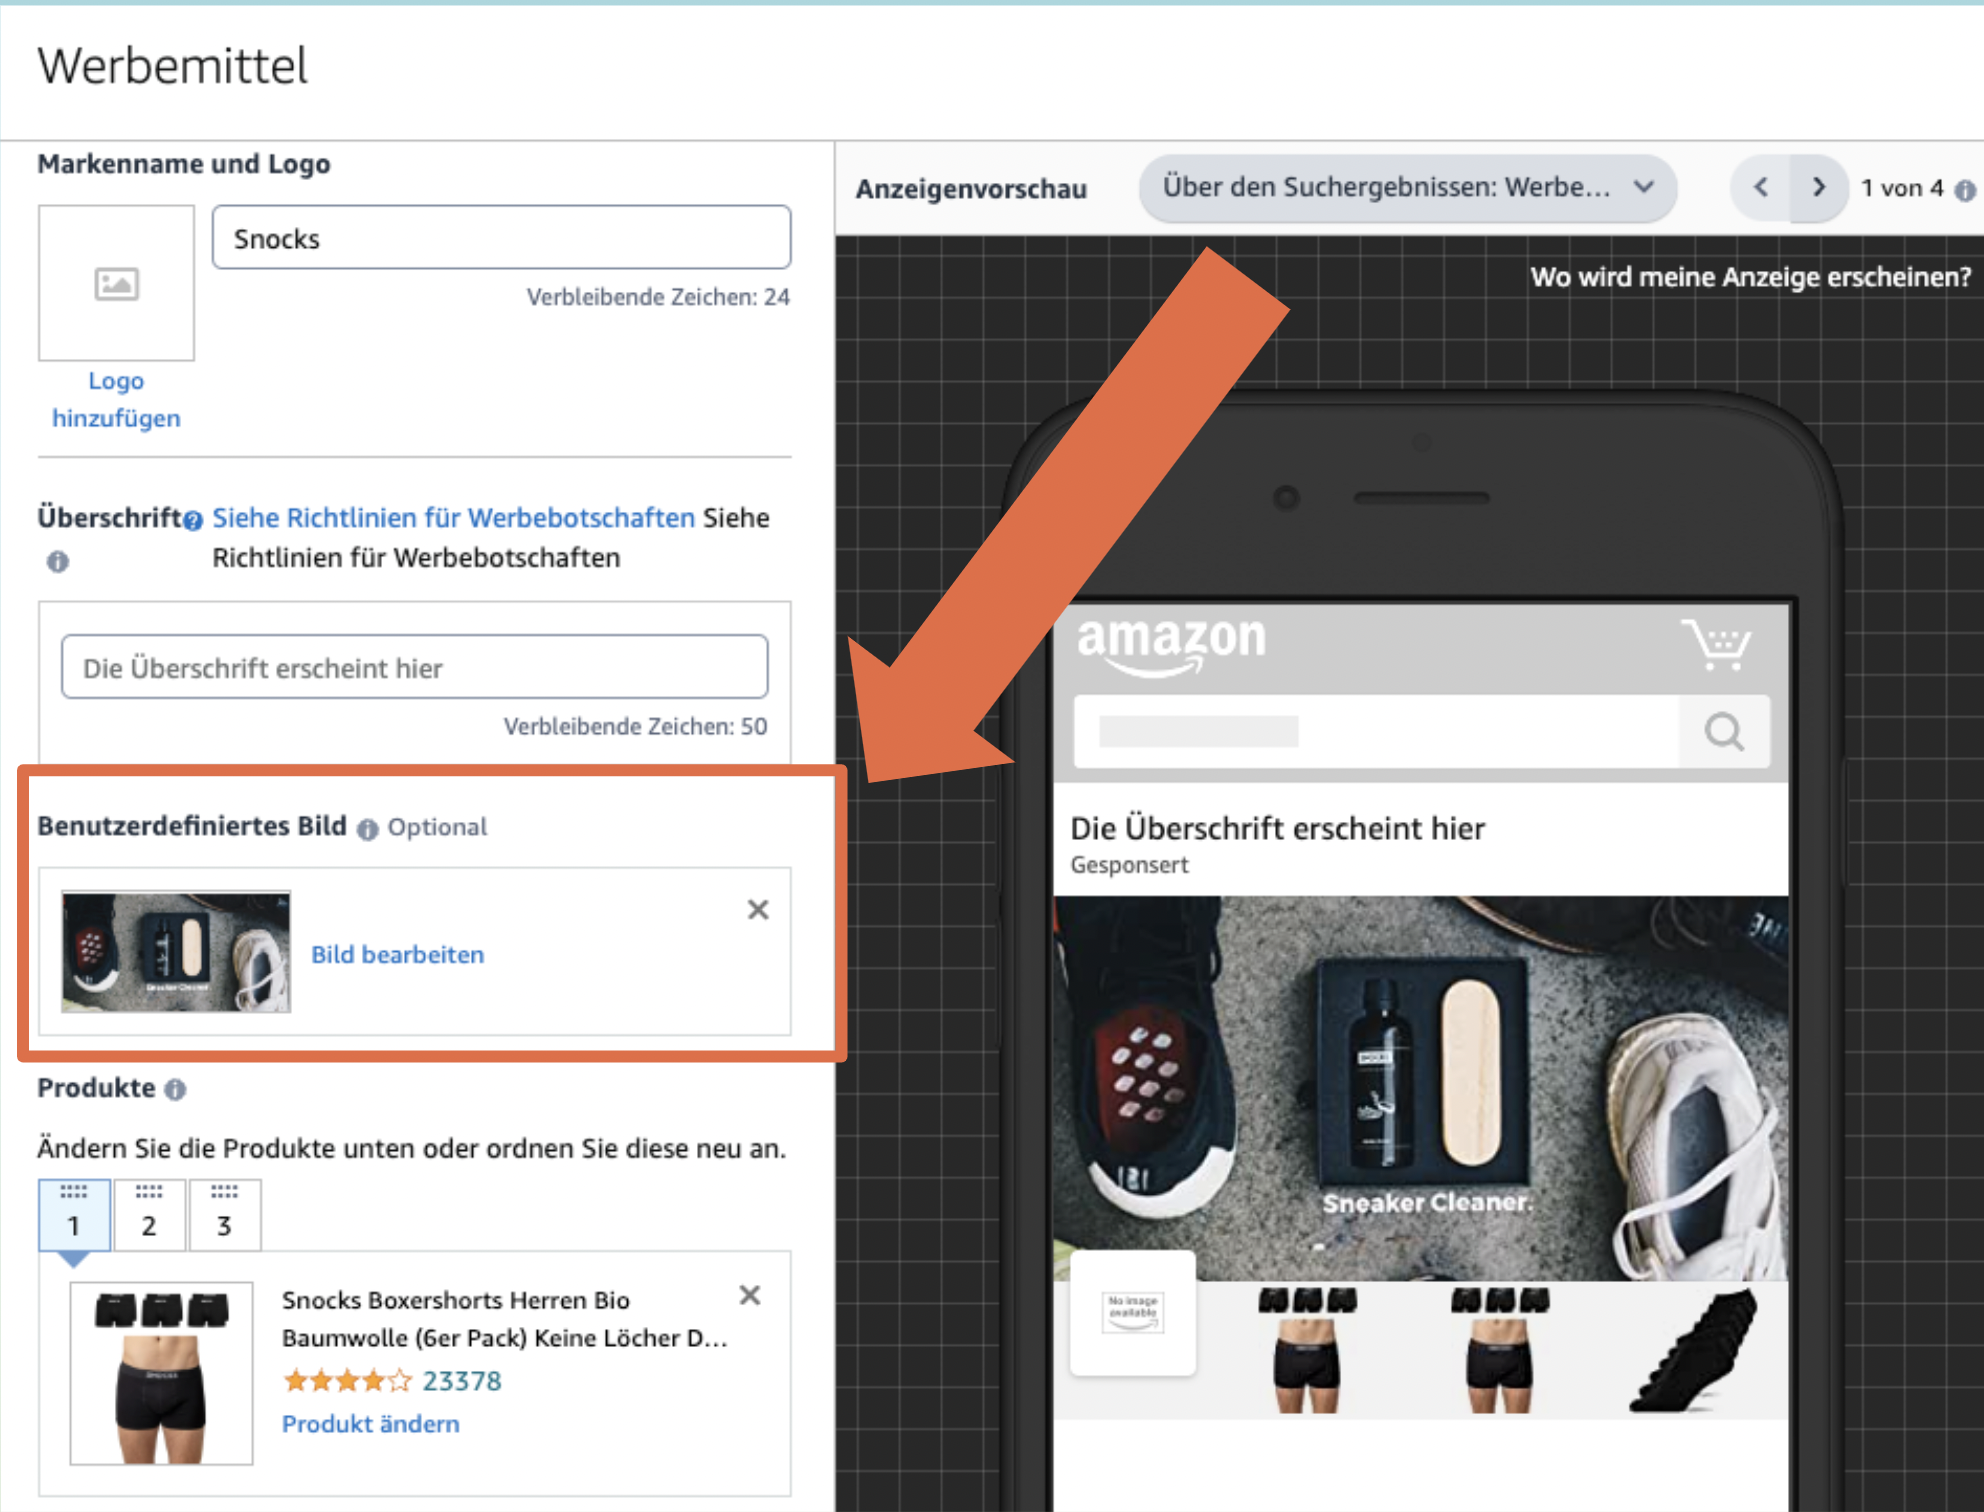1984x1512 pixels.
Task: Click the logo image placeholder icon
Action: click(116, 283)
